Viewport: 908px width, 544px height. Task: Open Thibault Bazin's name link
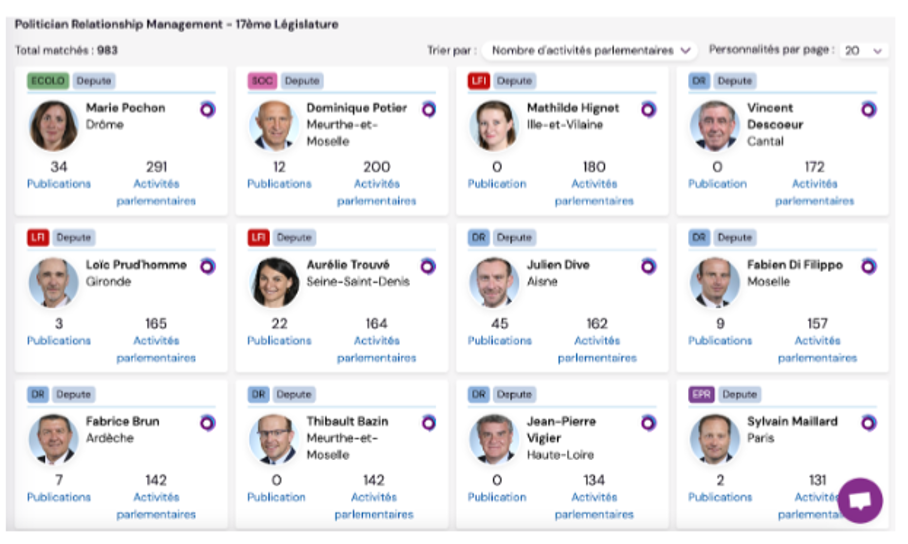tap(348, 421)
